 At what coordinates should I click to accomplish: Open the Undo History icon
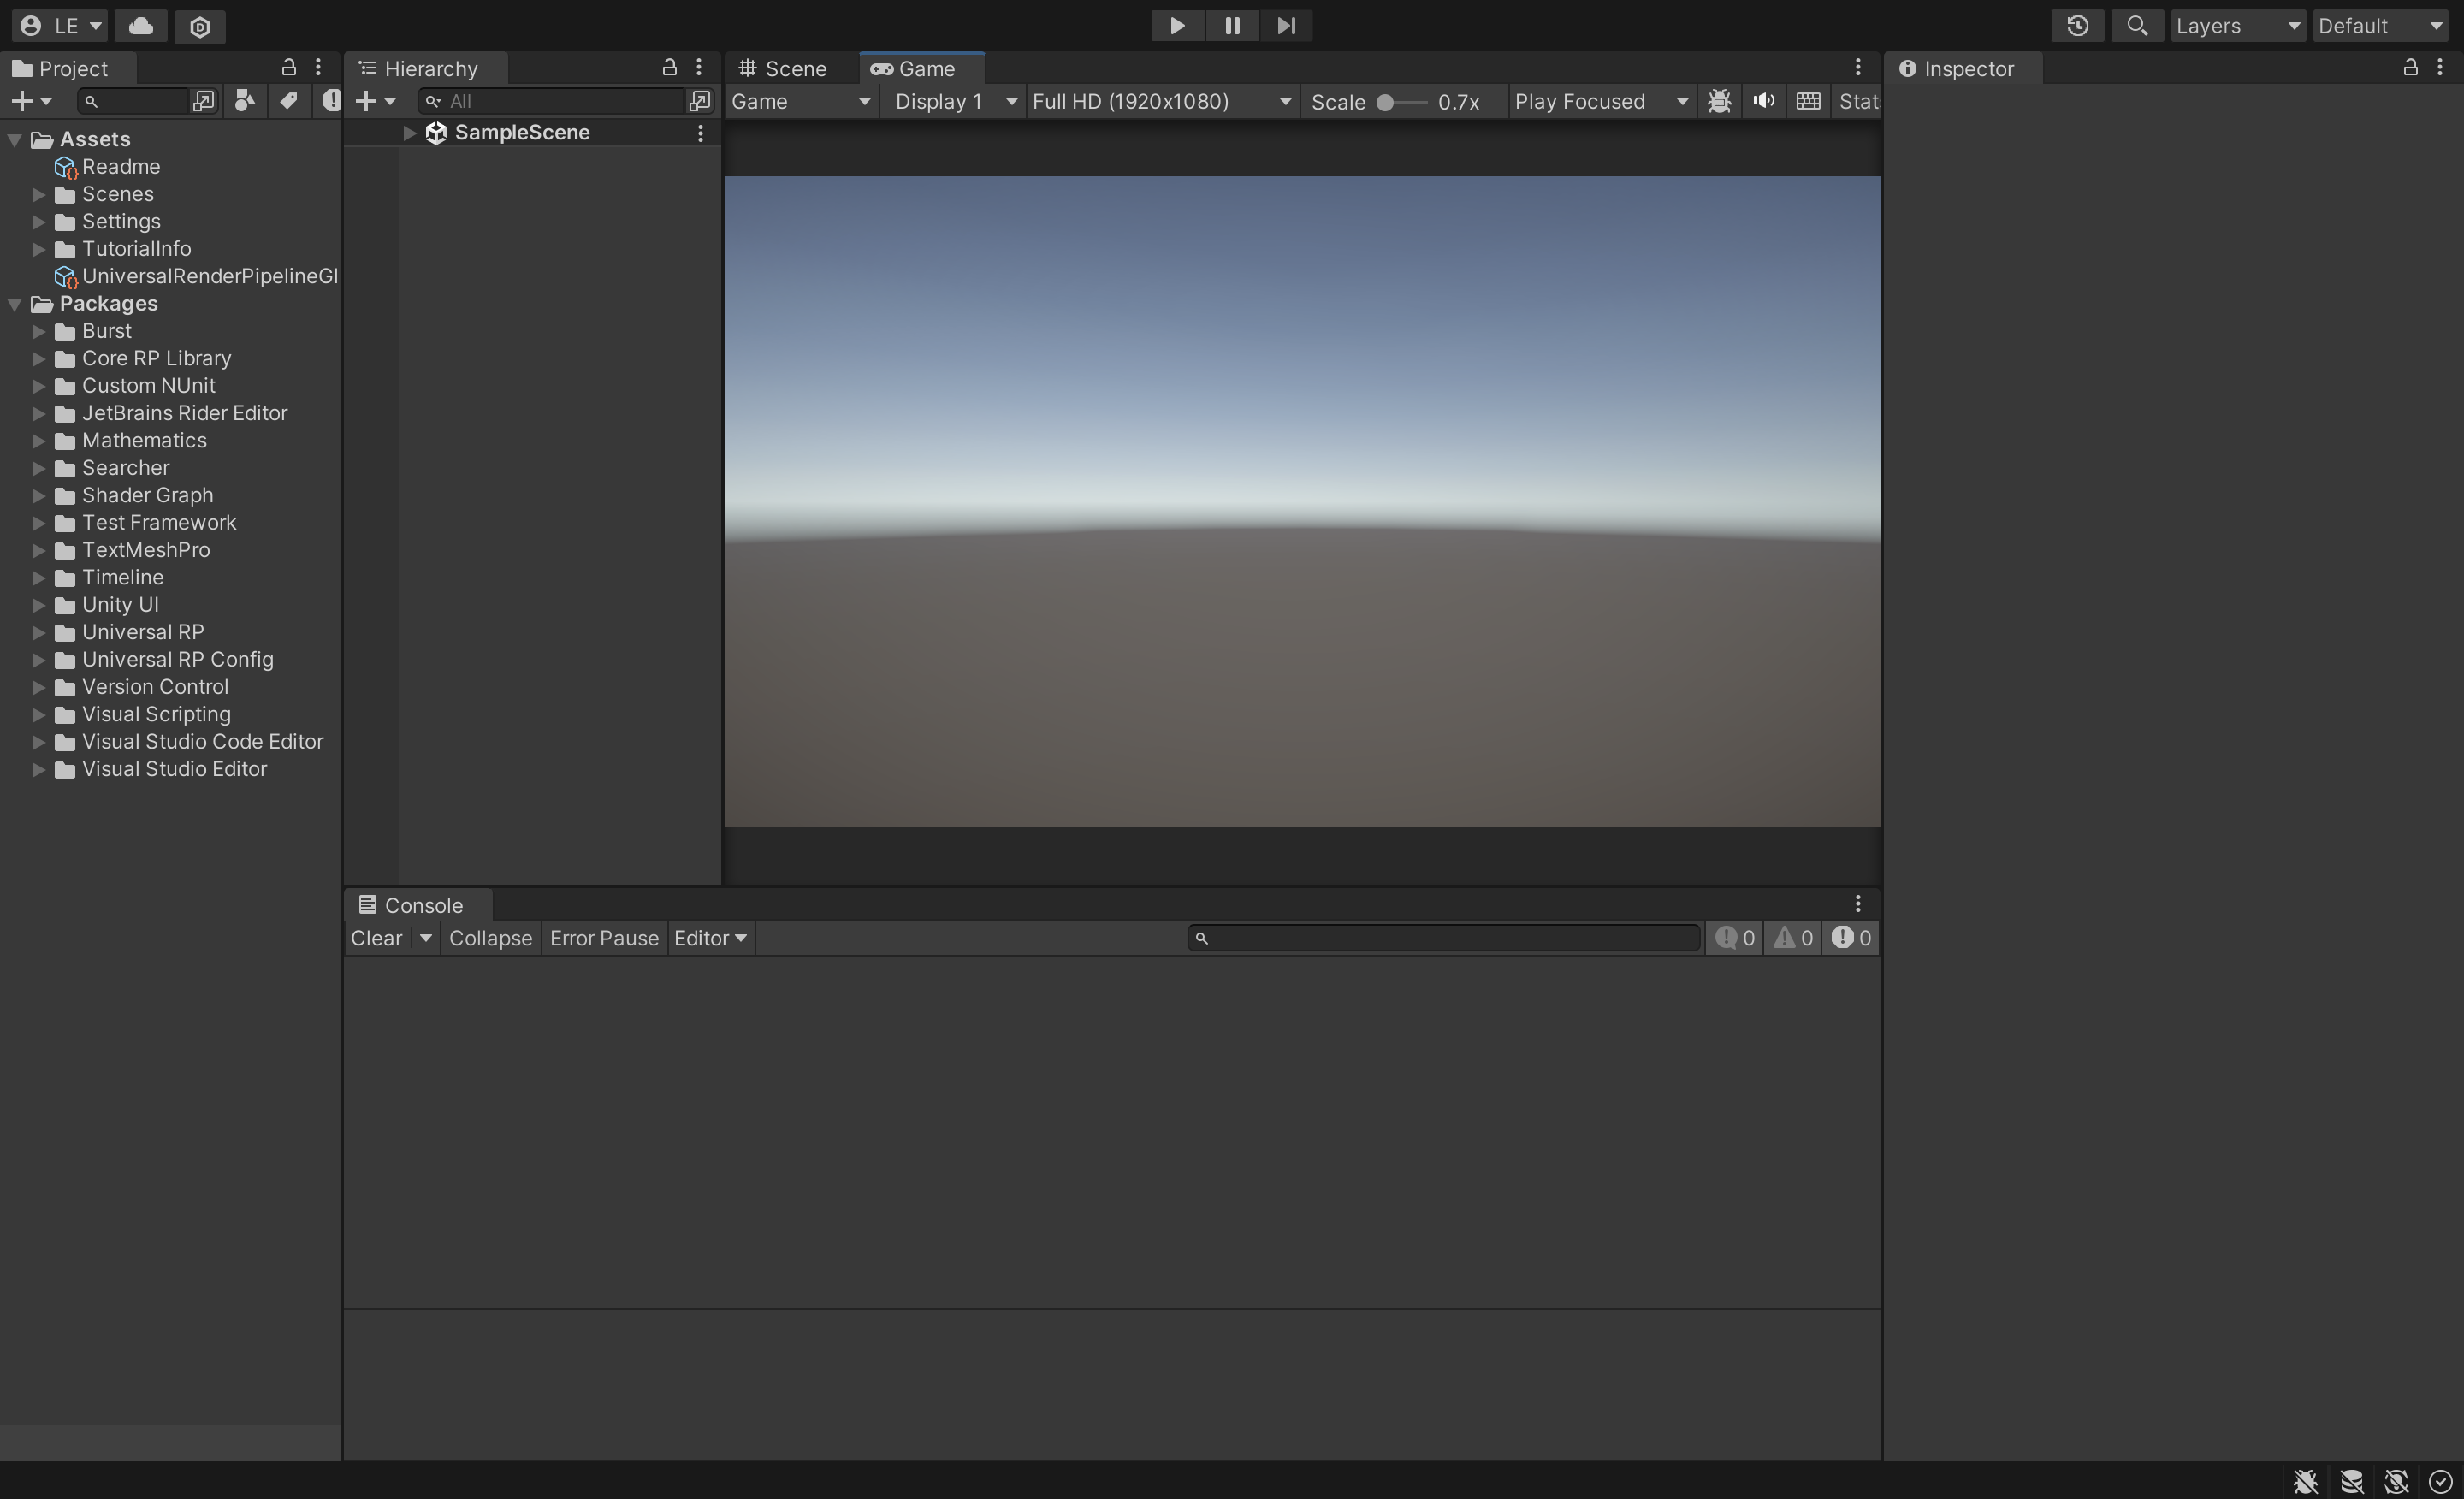pyautogui.click(x=2077, y=26)
